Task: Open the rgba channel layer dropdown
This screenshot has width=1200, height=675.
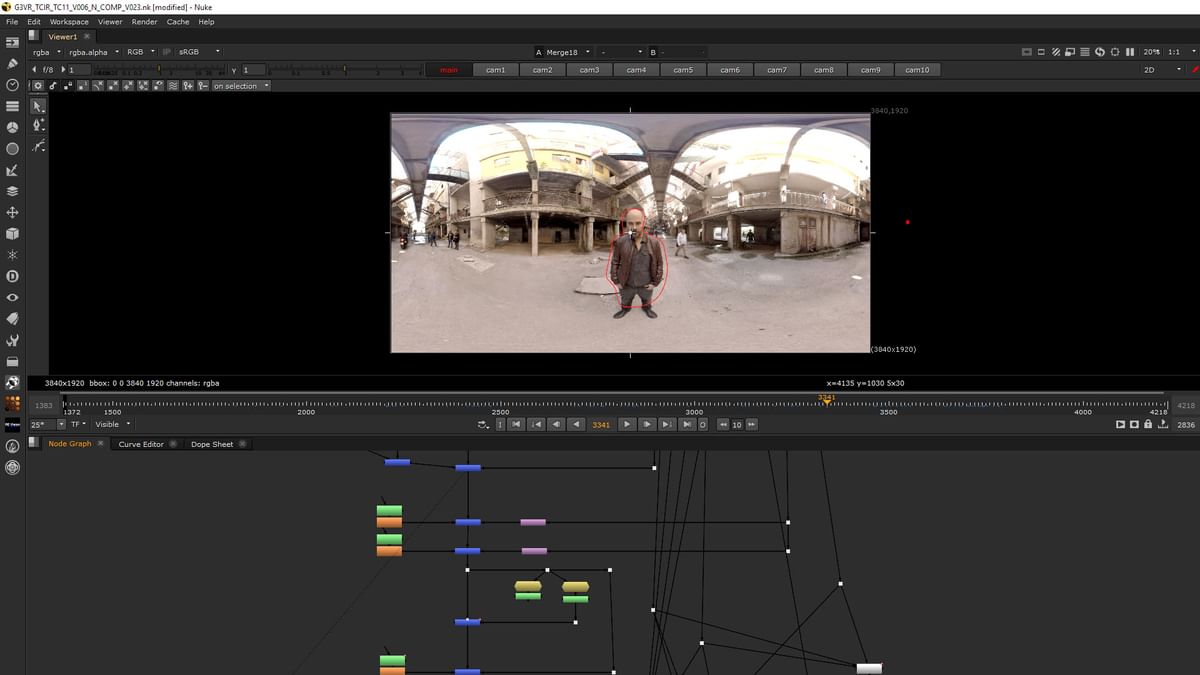Action: point(46,52)
